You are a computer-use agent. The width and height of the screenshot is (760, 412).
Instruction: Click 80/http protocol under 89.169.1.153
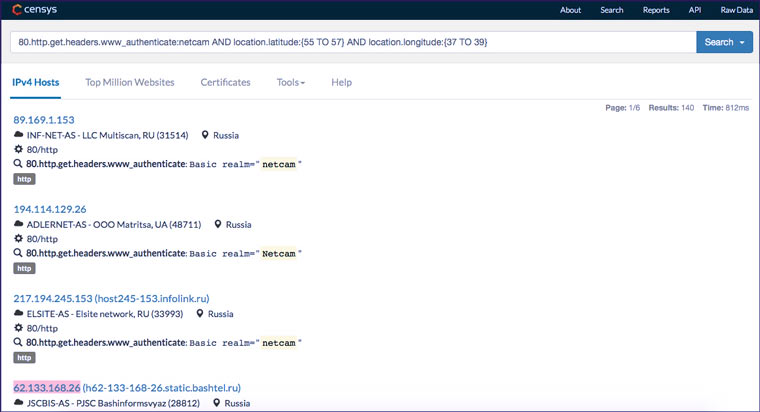coord(42,150)
